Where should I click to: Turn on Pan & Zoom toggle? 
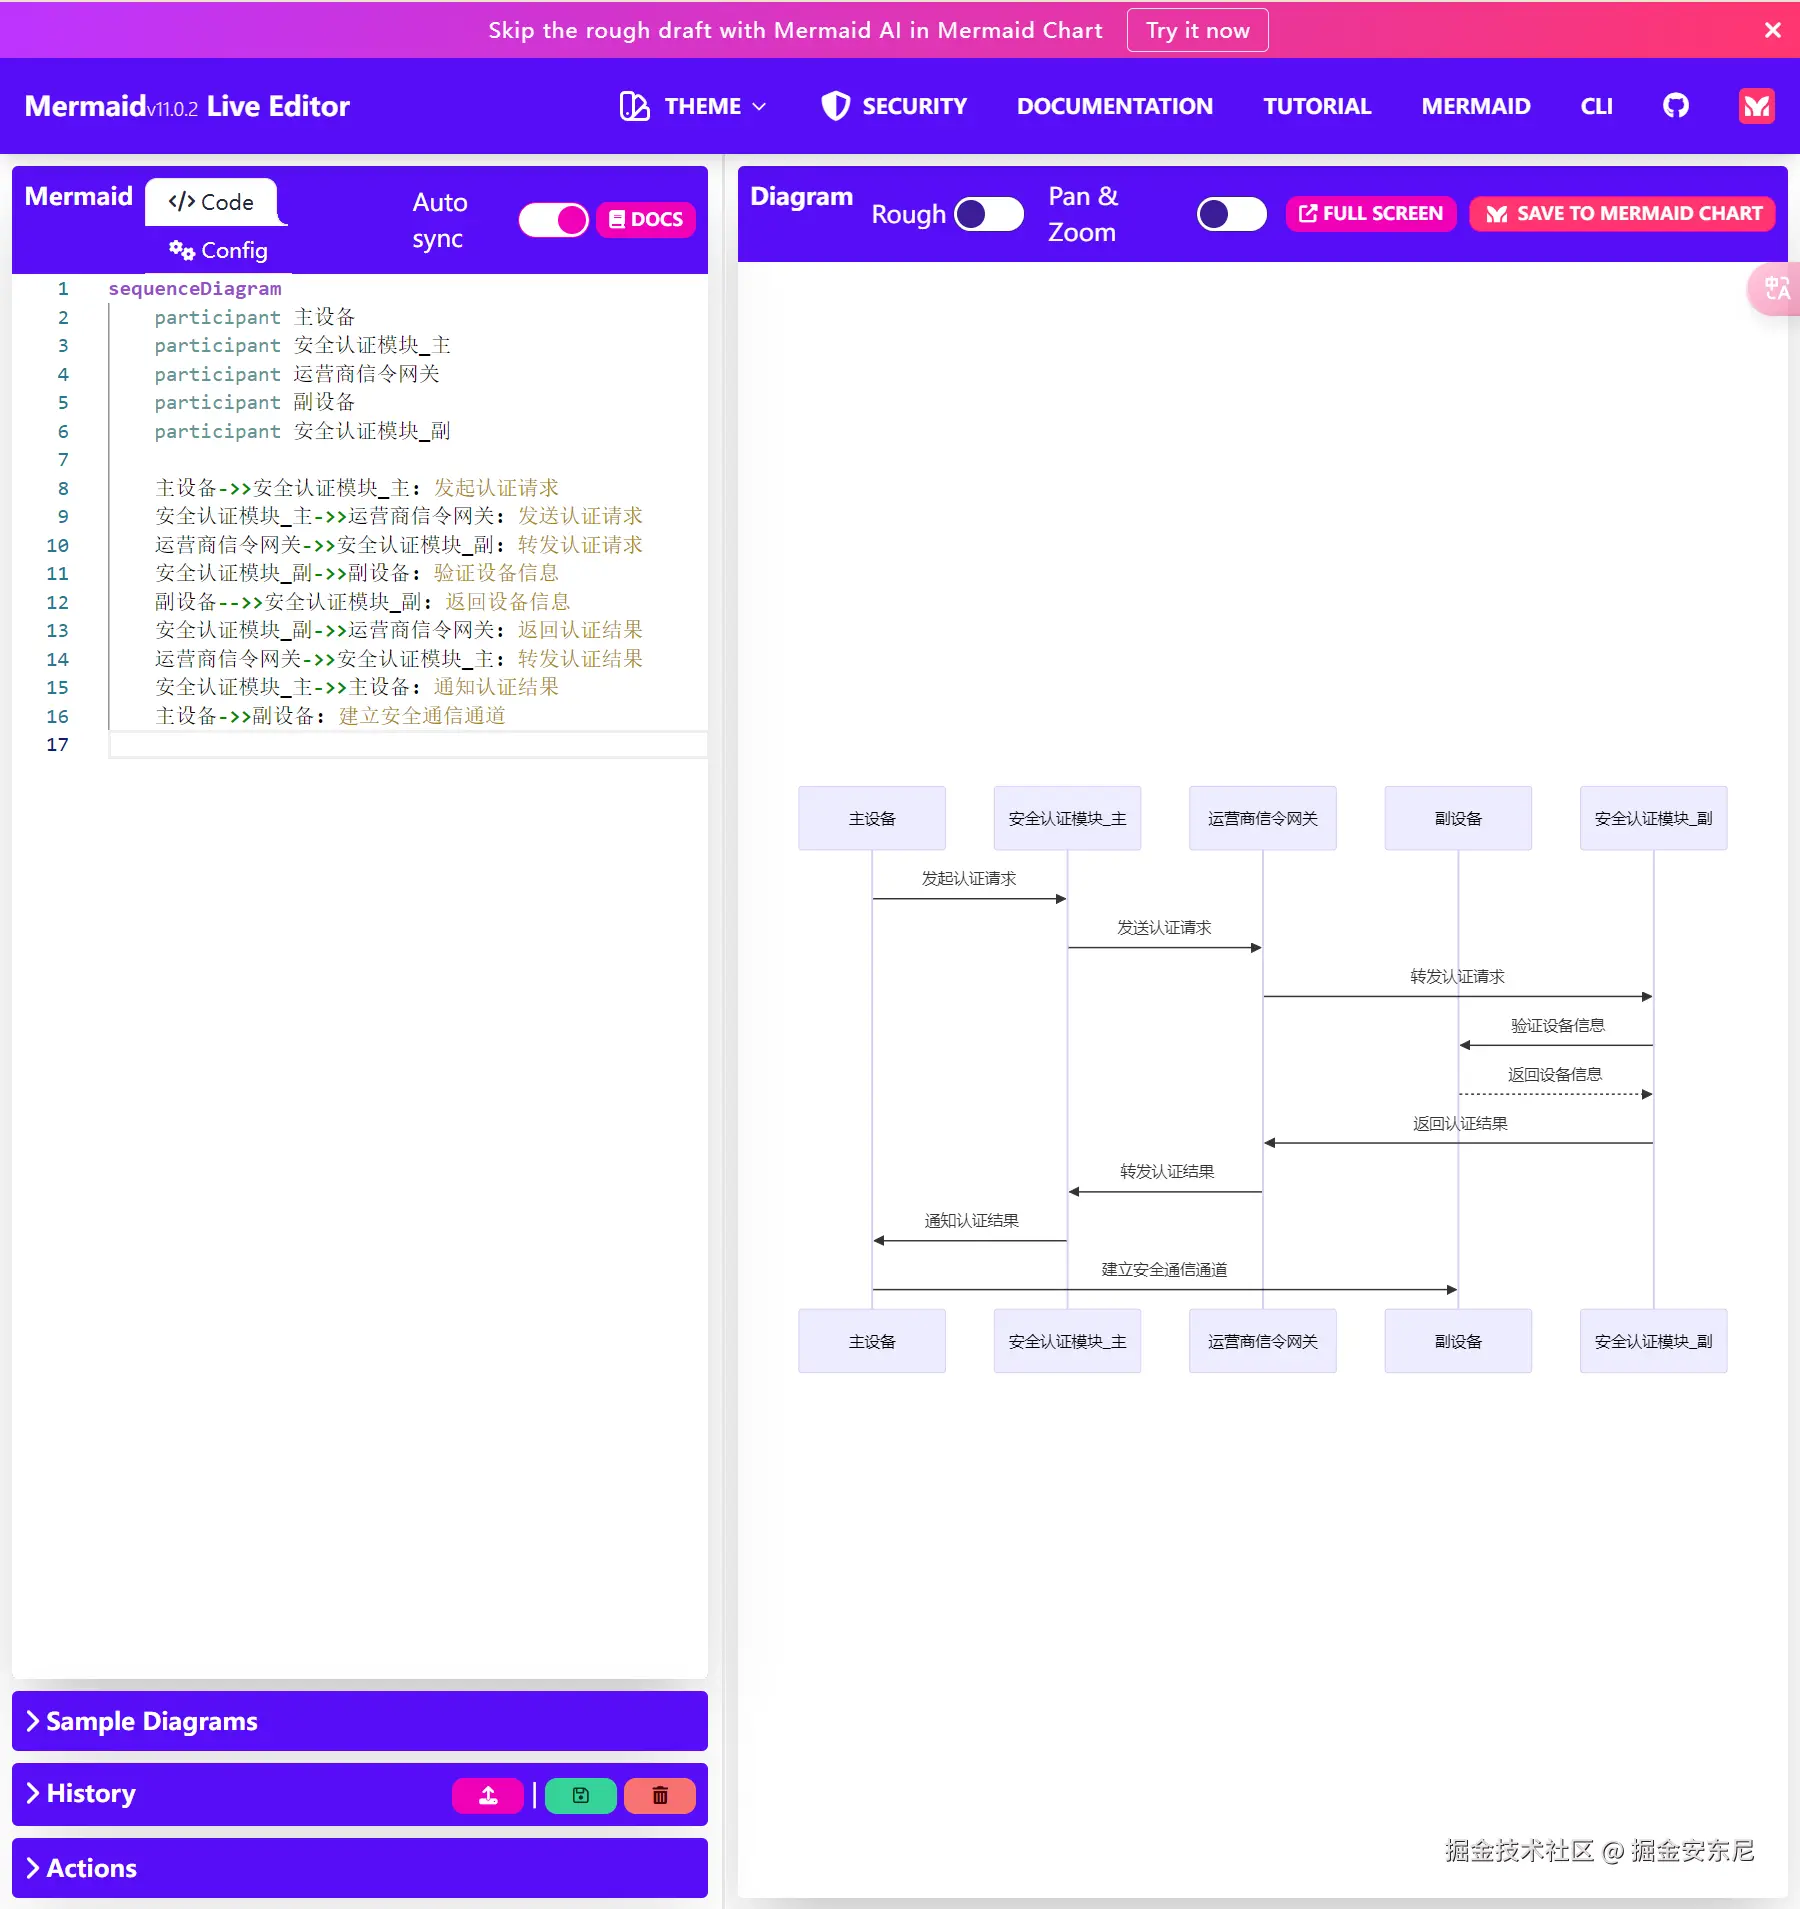pos(1231,214)
